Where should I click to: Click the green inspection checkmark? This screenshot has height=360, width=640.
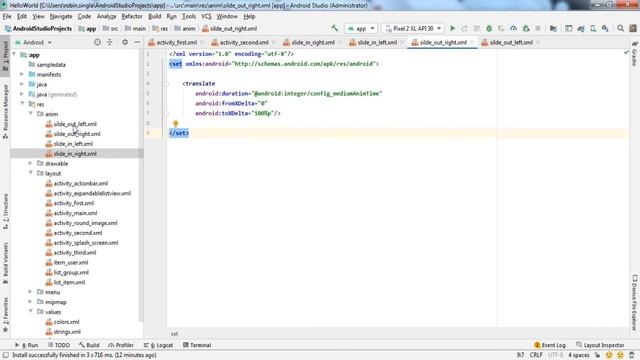[626, 52]
